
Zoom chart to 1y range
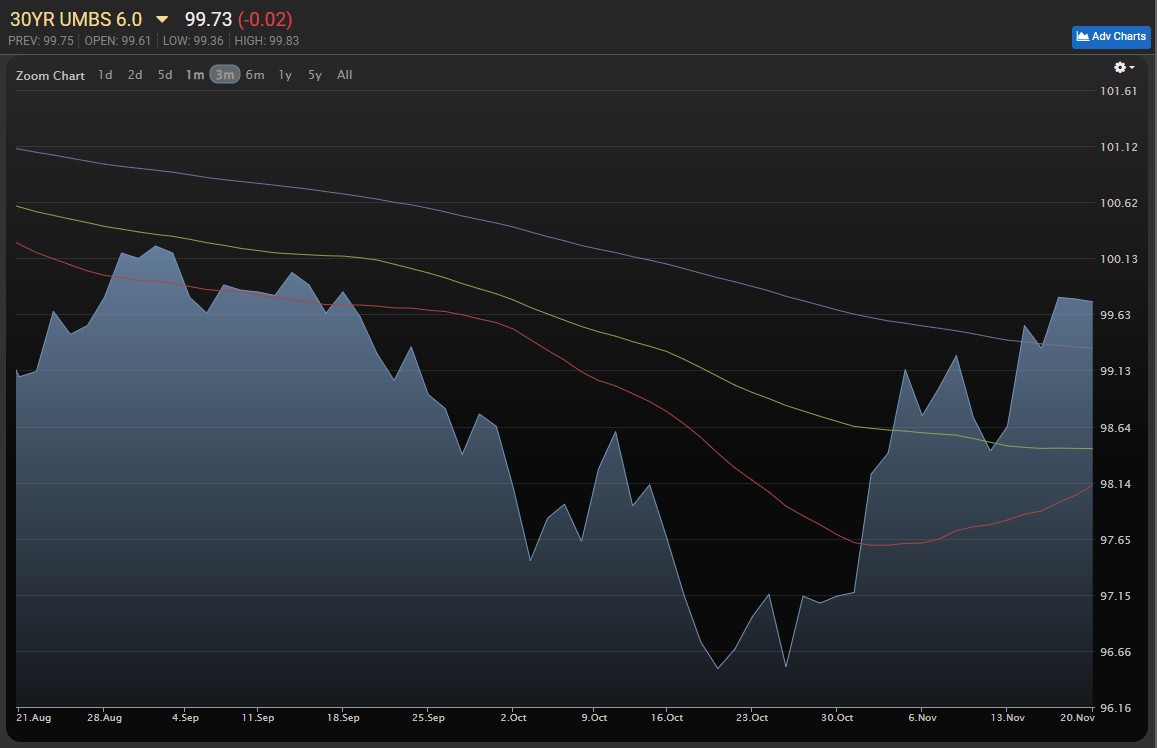coord(285,75)
